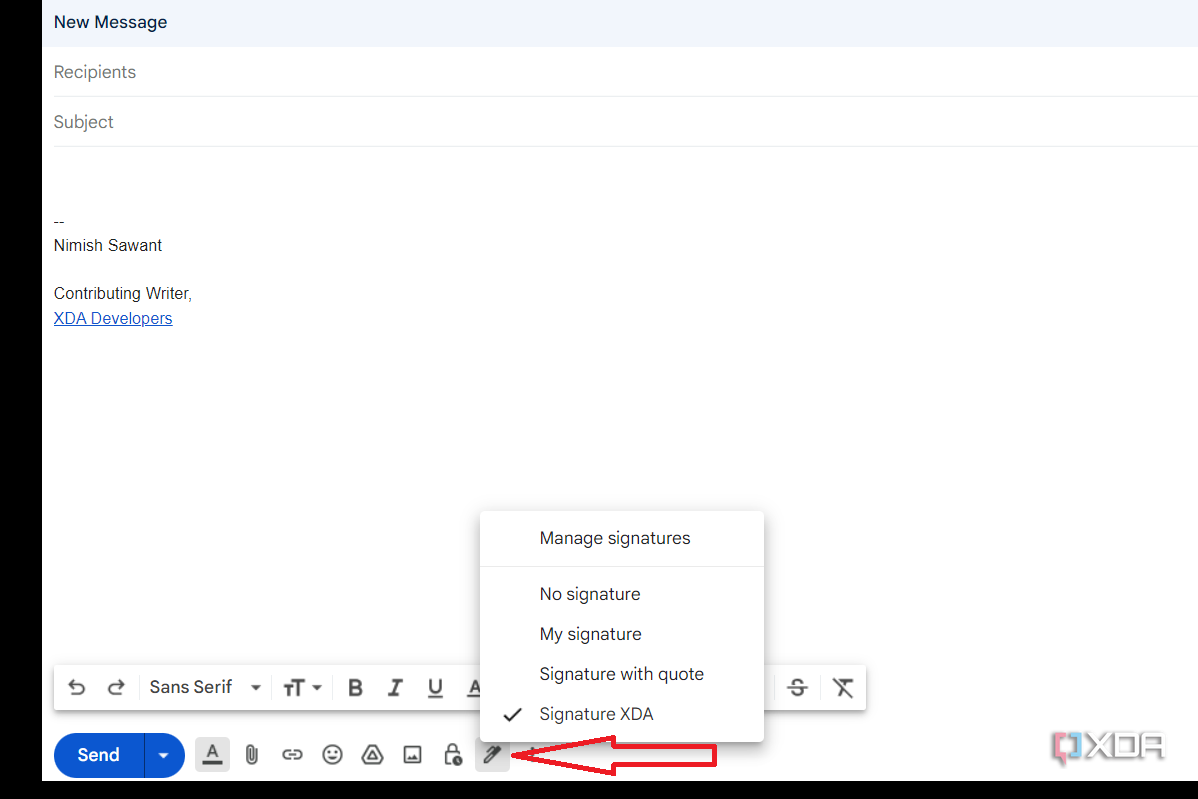Toggle strikethrough formatting
The height and width of the screenshot is (799, 1198).
(797, 687)
